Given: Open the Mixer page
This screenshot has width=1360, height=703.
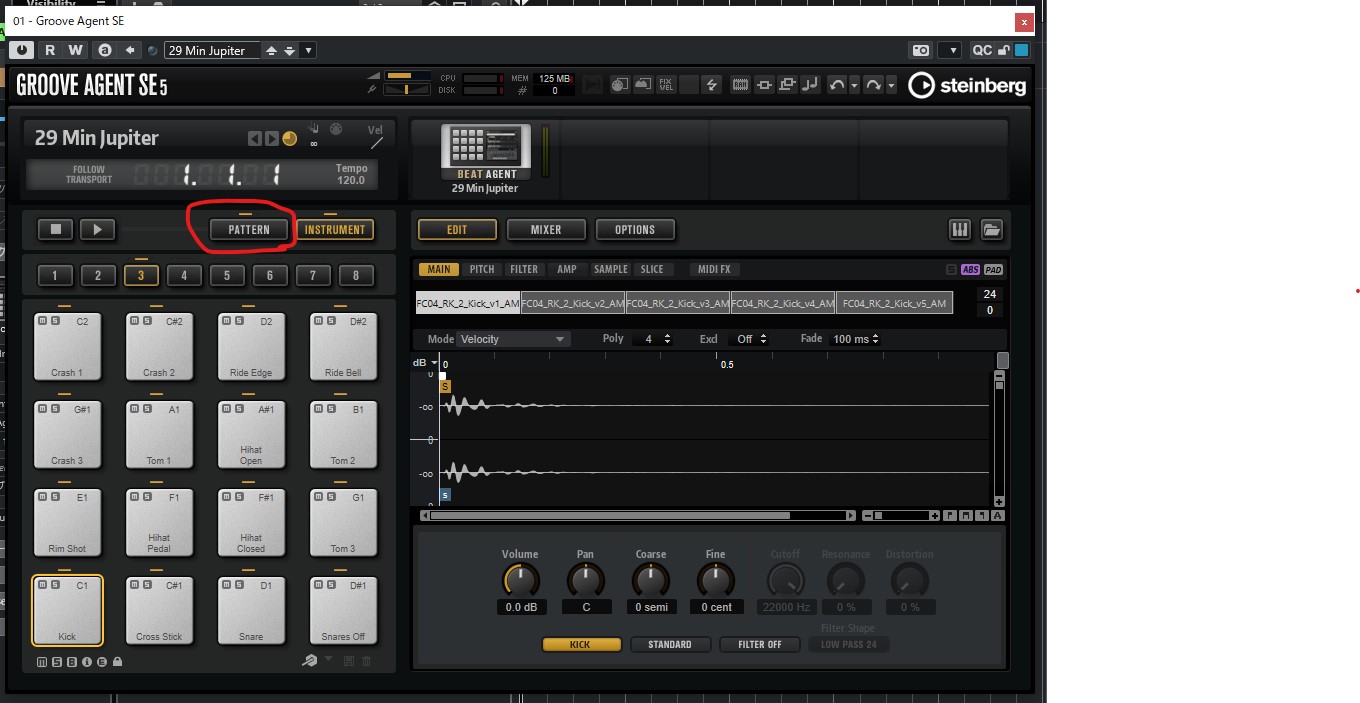Looking at the screenshot, I should point(546,229).
